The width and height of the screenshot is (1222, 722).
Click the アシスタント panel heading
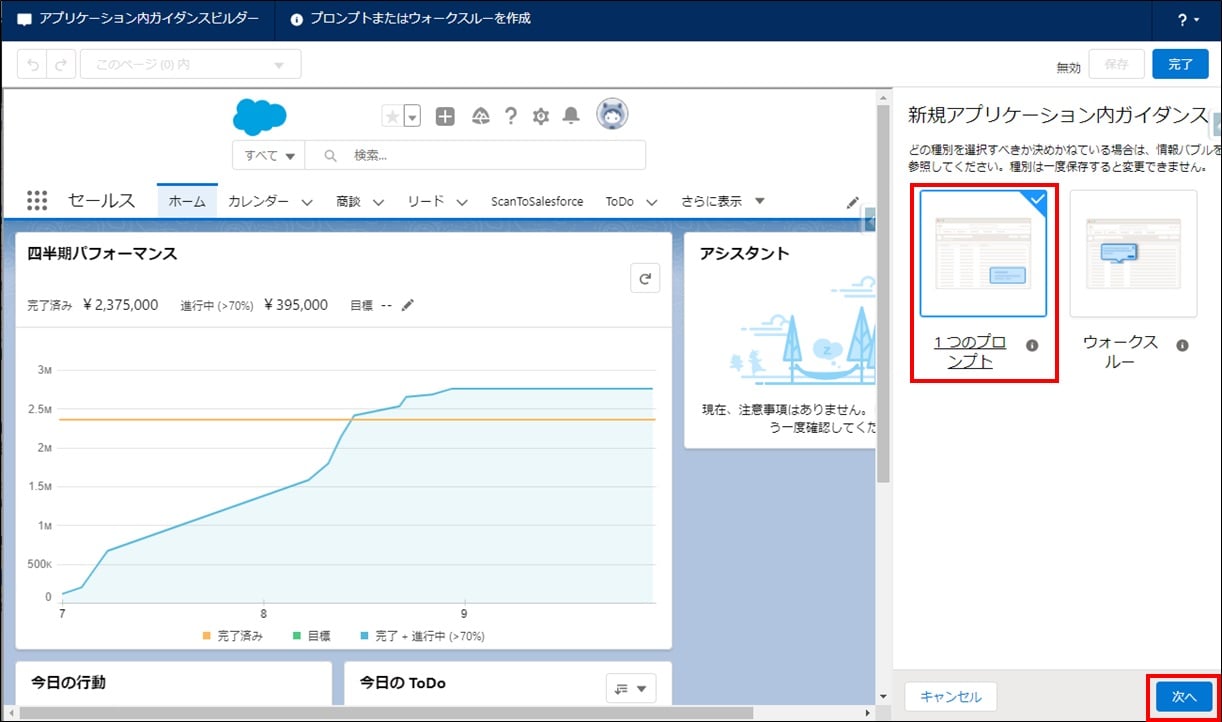coord(744,253)
